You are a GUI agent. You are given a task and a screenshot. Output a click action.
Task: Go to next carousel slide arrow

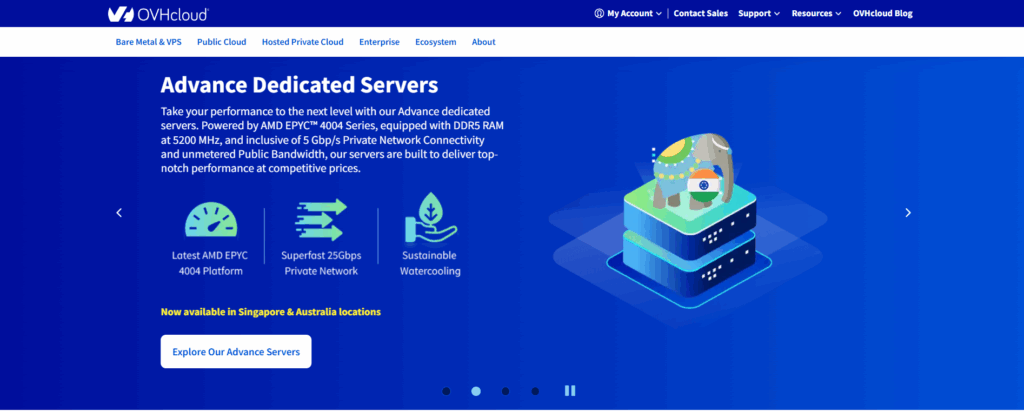click(x=908, y=212)
